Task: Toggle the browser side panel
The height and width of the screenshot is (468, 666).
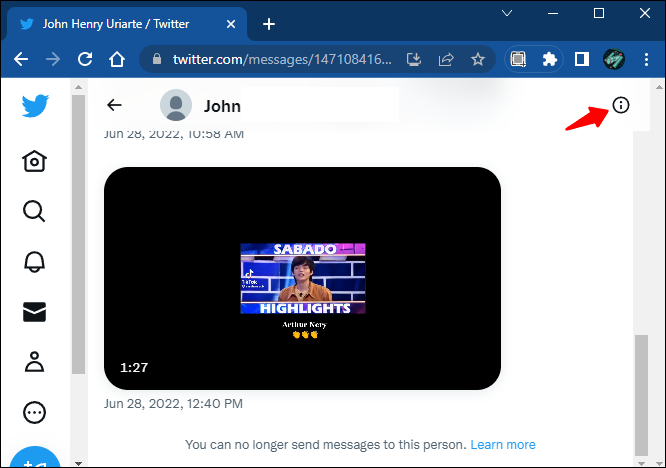Action: pyautogui.click(x=582, y=59)
